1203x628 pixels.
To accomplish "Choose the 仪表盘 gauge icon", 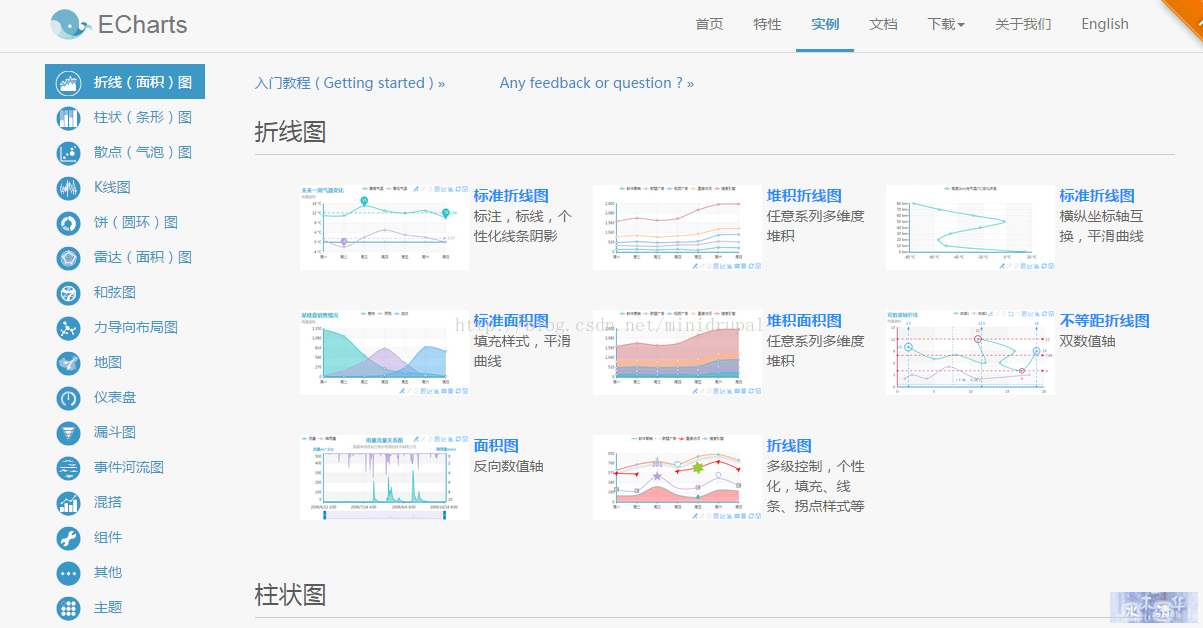I will coord(69,398).
